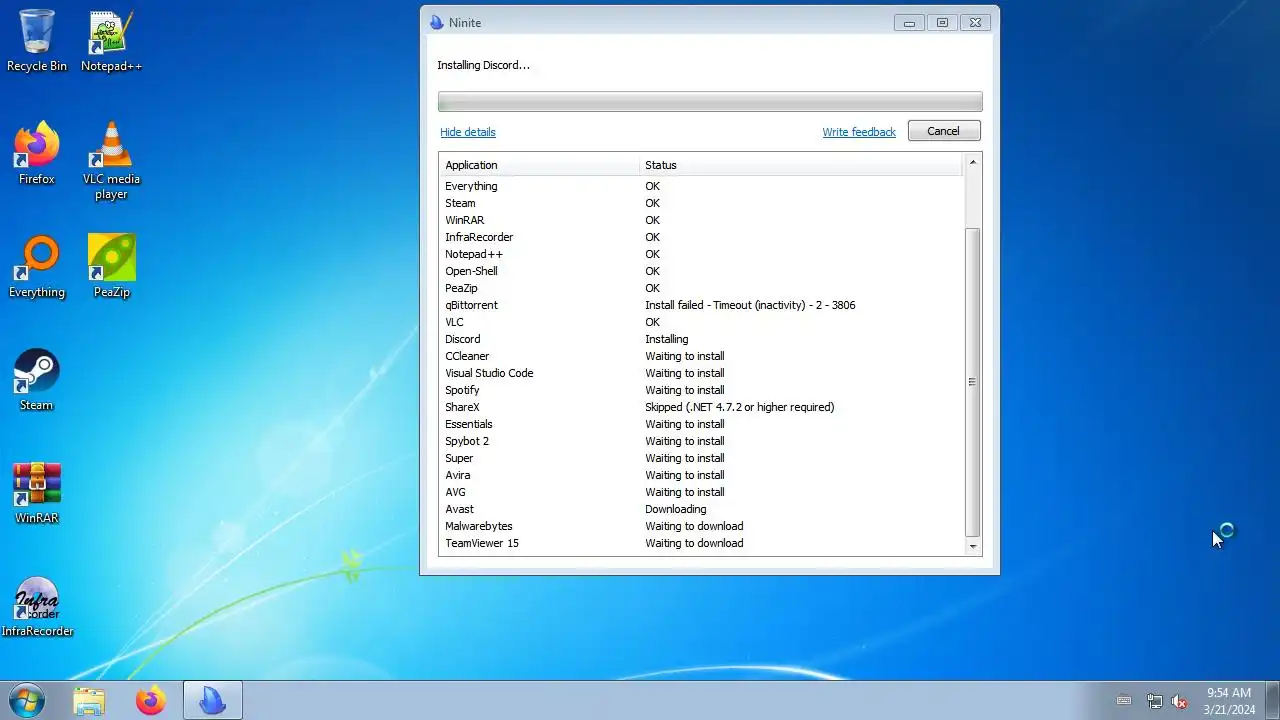
Task: Select the Spybot 2 row
Action: pos(701,441)
